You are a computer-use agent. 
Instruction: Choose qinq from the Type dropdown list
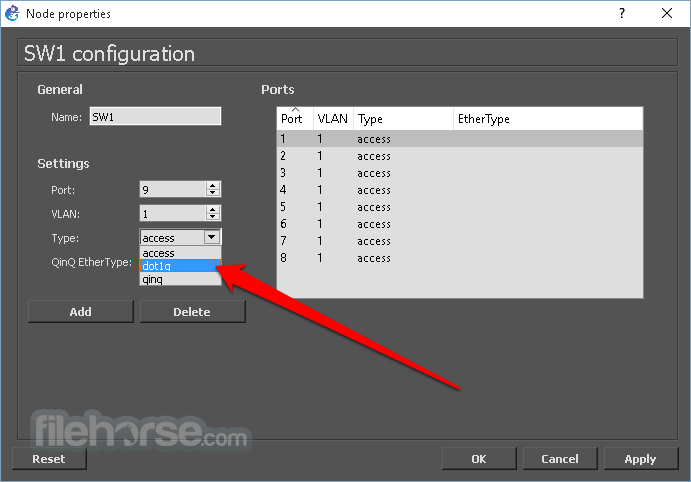180,279
